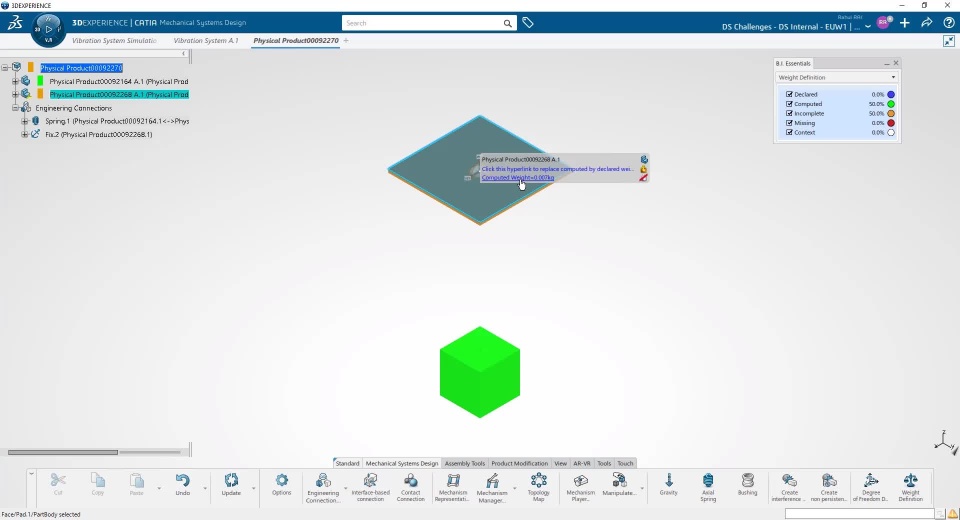Expand the Fix.2 tree node
The height and width of the screenshot is (520, 960).
[24, 134]
